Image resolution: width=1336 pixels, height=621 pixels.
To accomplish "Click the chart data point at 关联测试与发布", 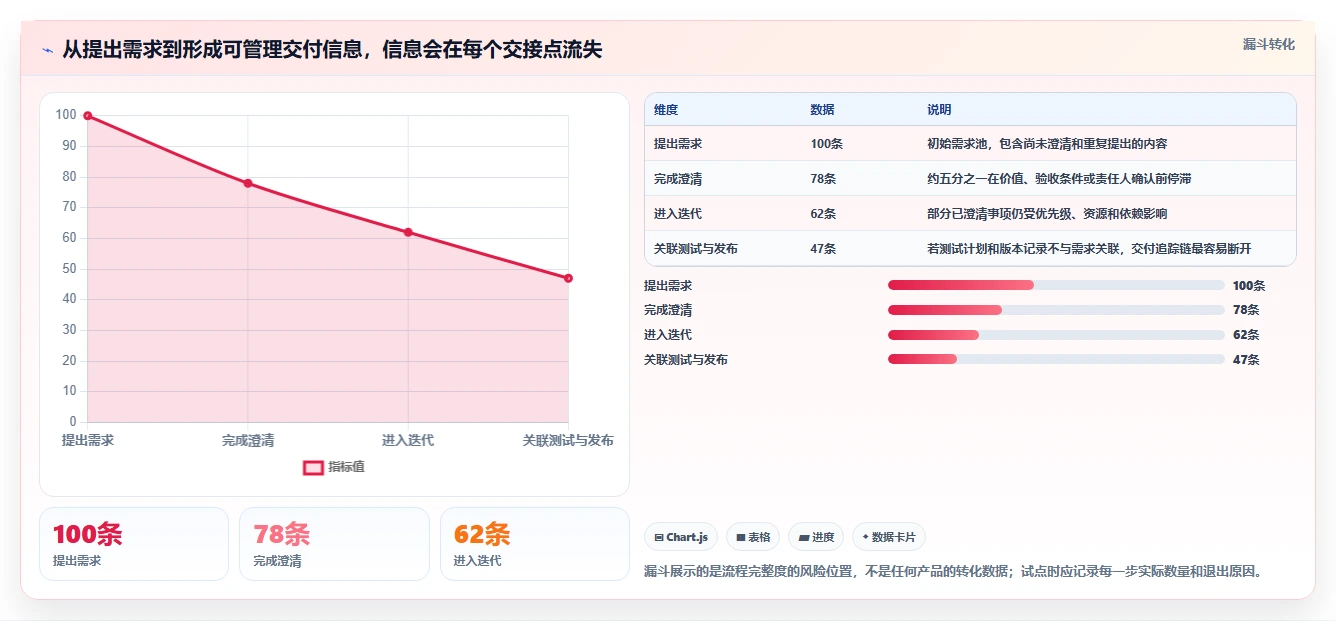I will 568,278.
